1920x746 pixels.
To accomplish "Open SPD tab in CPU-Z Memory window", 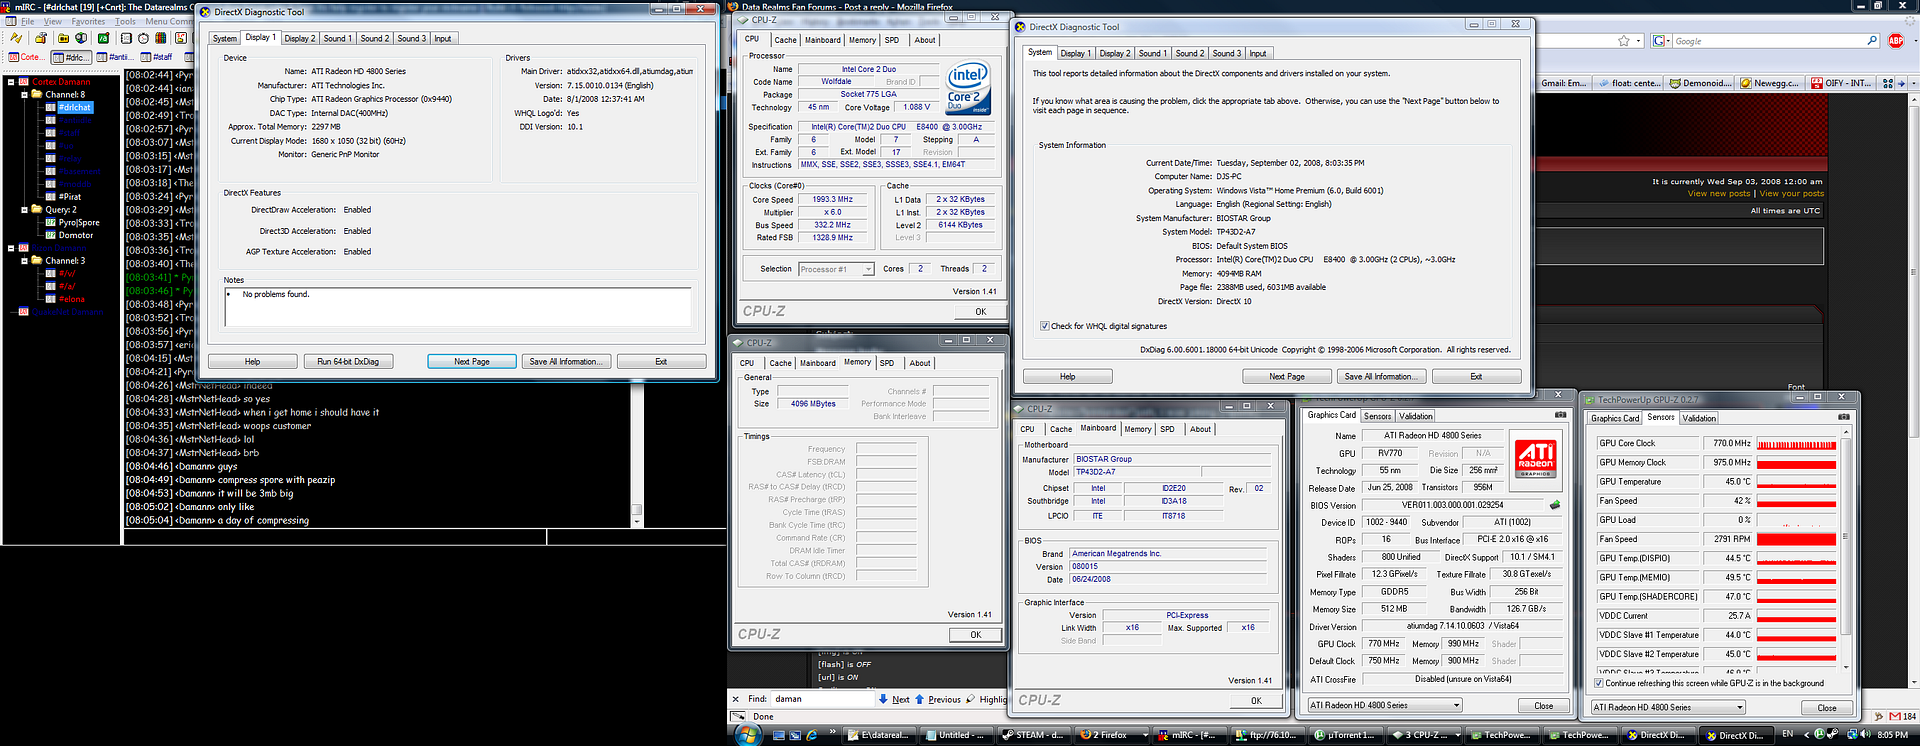I will [x=887, y=363].
